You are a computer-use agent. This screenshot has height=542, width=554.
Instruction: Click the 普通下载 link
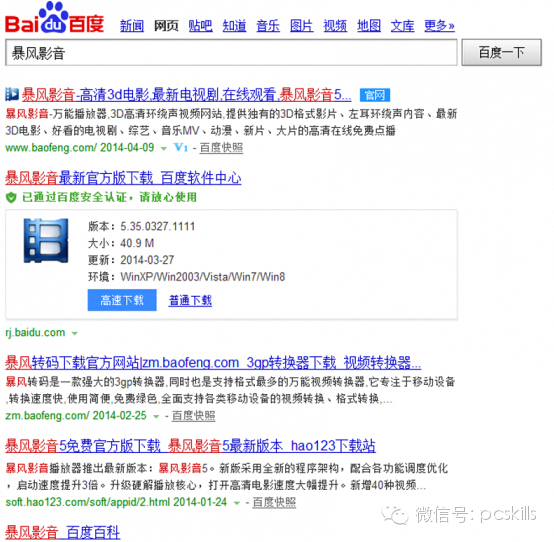(190, 300)
